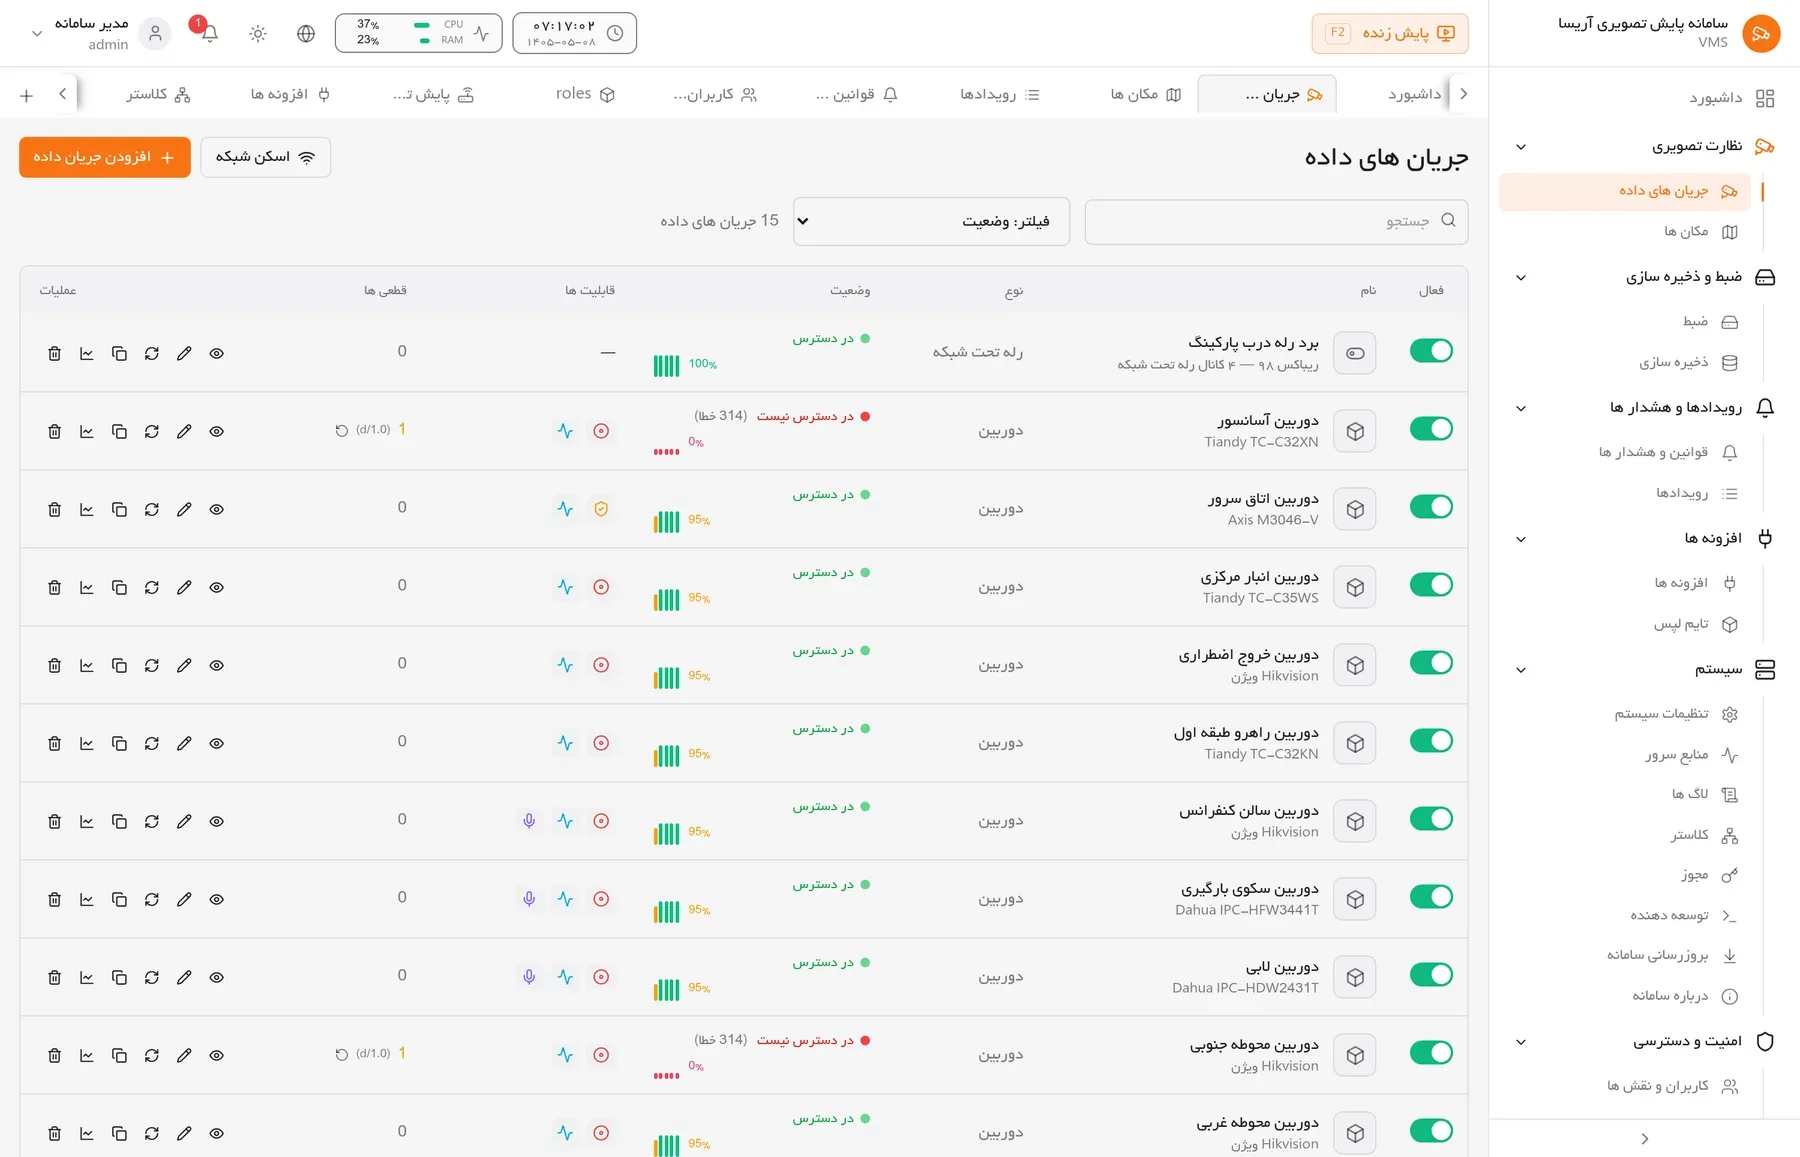Toggle دوربین انبار مرکزی active switch
The image size is (1800, 1157).
pos(1431,585)
